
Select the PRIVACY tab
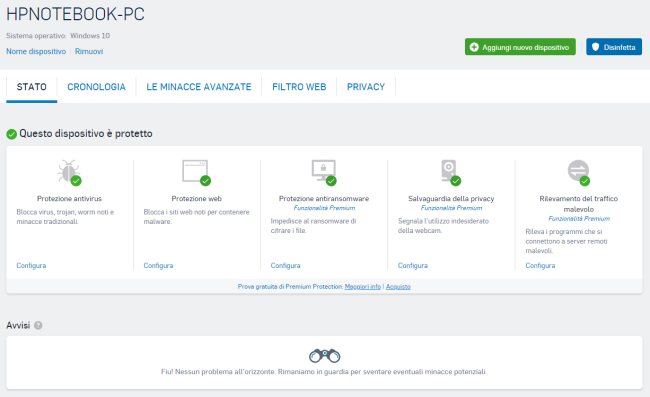(366, 87)
